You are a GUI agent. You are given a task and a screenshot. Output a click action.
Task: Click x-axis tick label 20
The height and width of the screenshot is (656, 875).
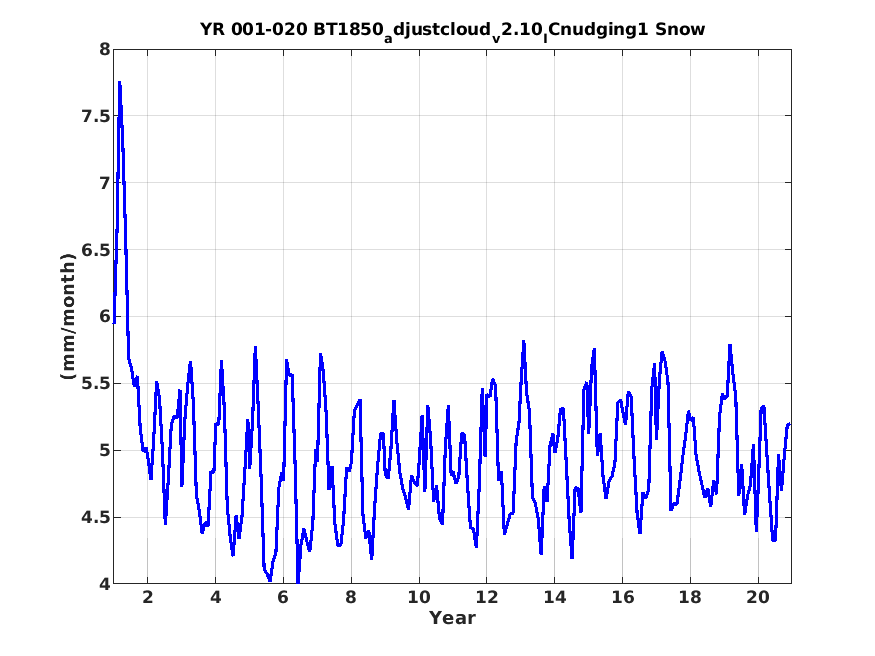[x=758, y=597]
